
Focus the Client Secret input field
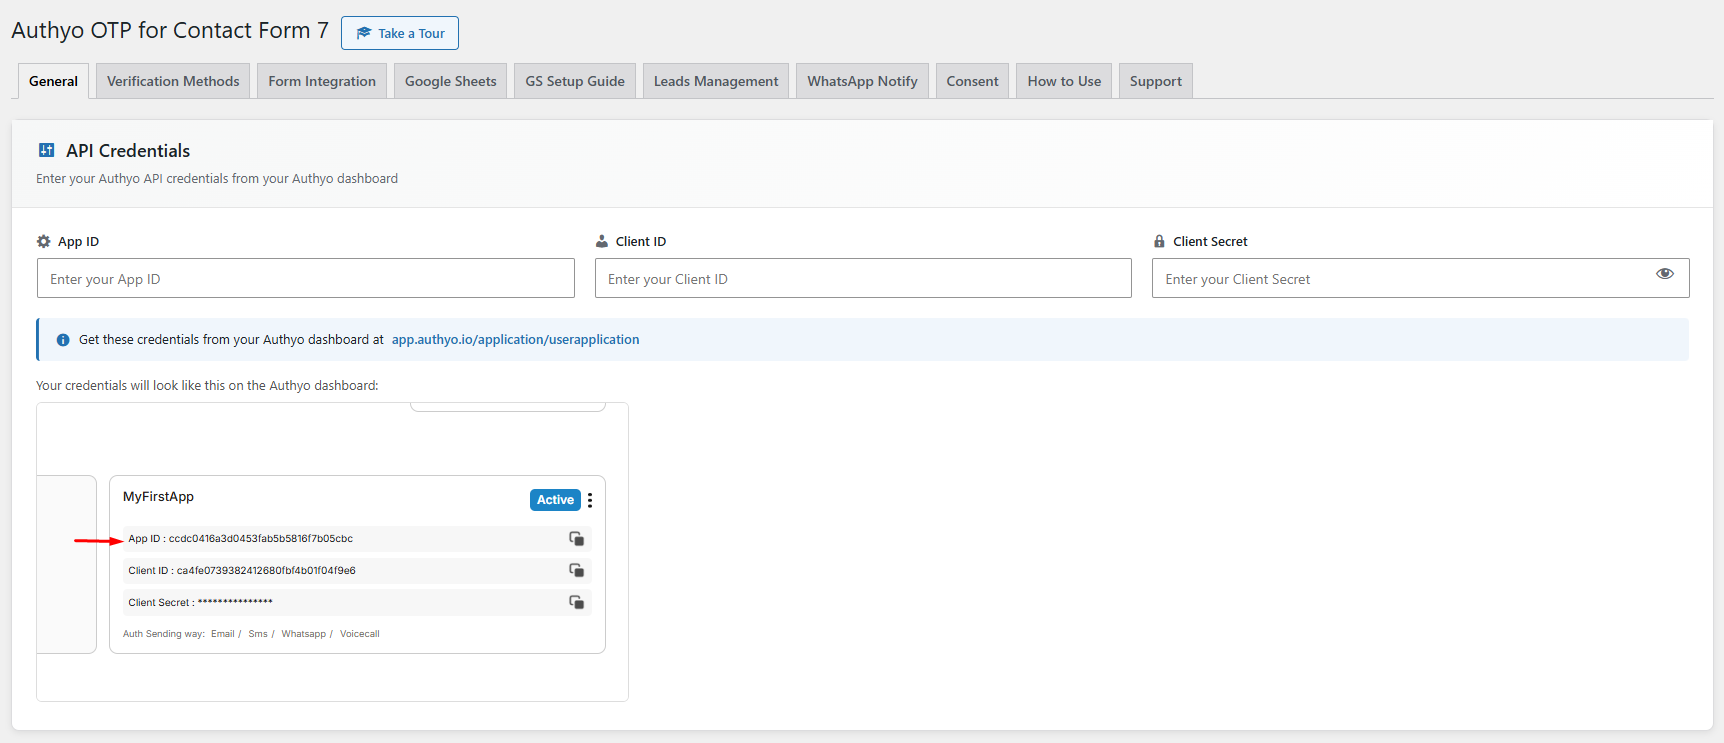pos(1421,278)
